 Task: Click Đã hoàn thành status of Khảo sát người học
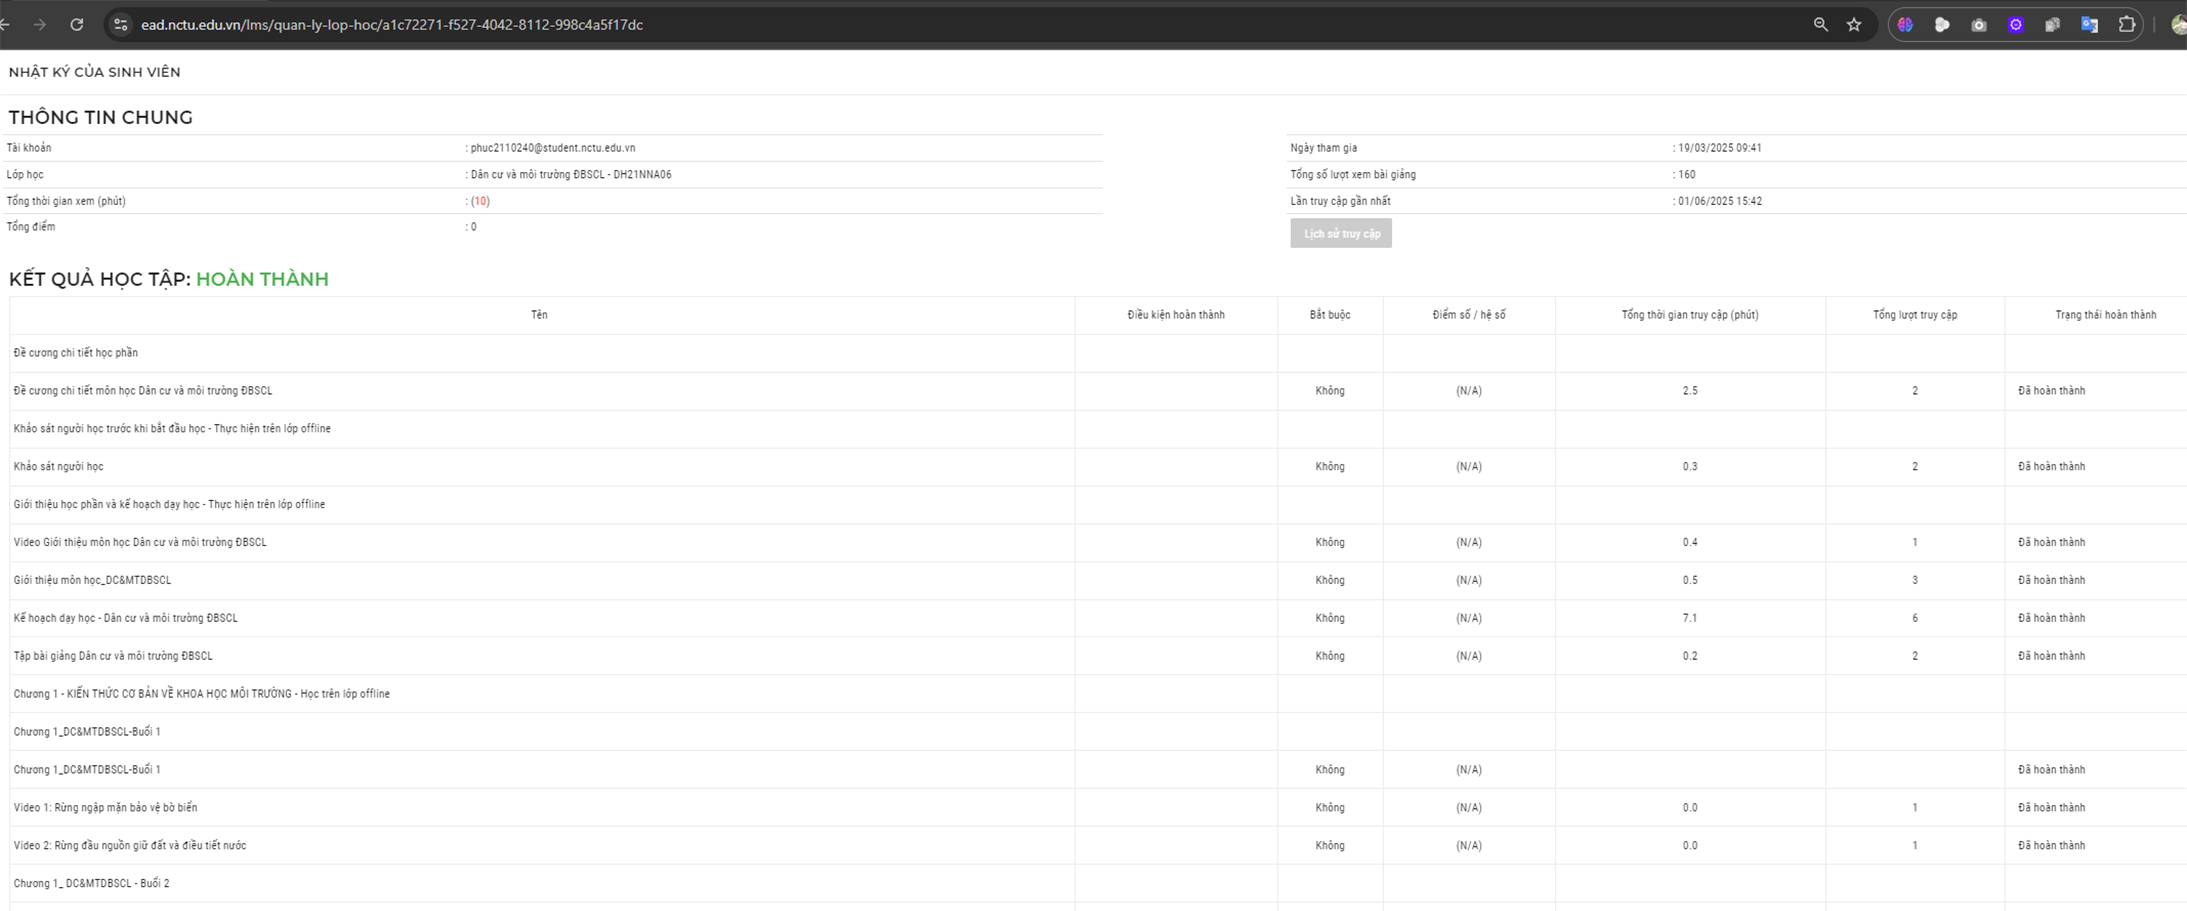(x=2052, y=467)
